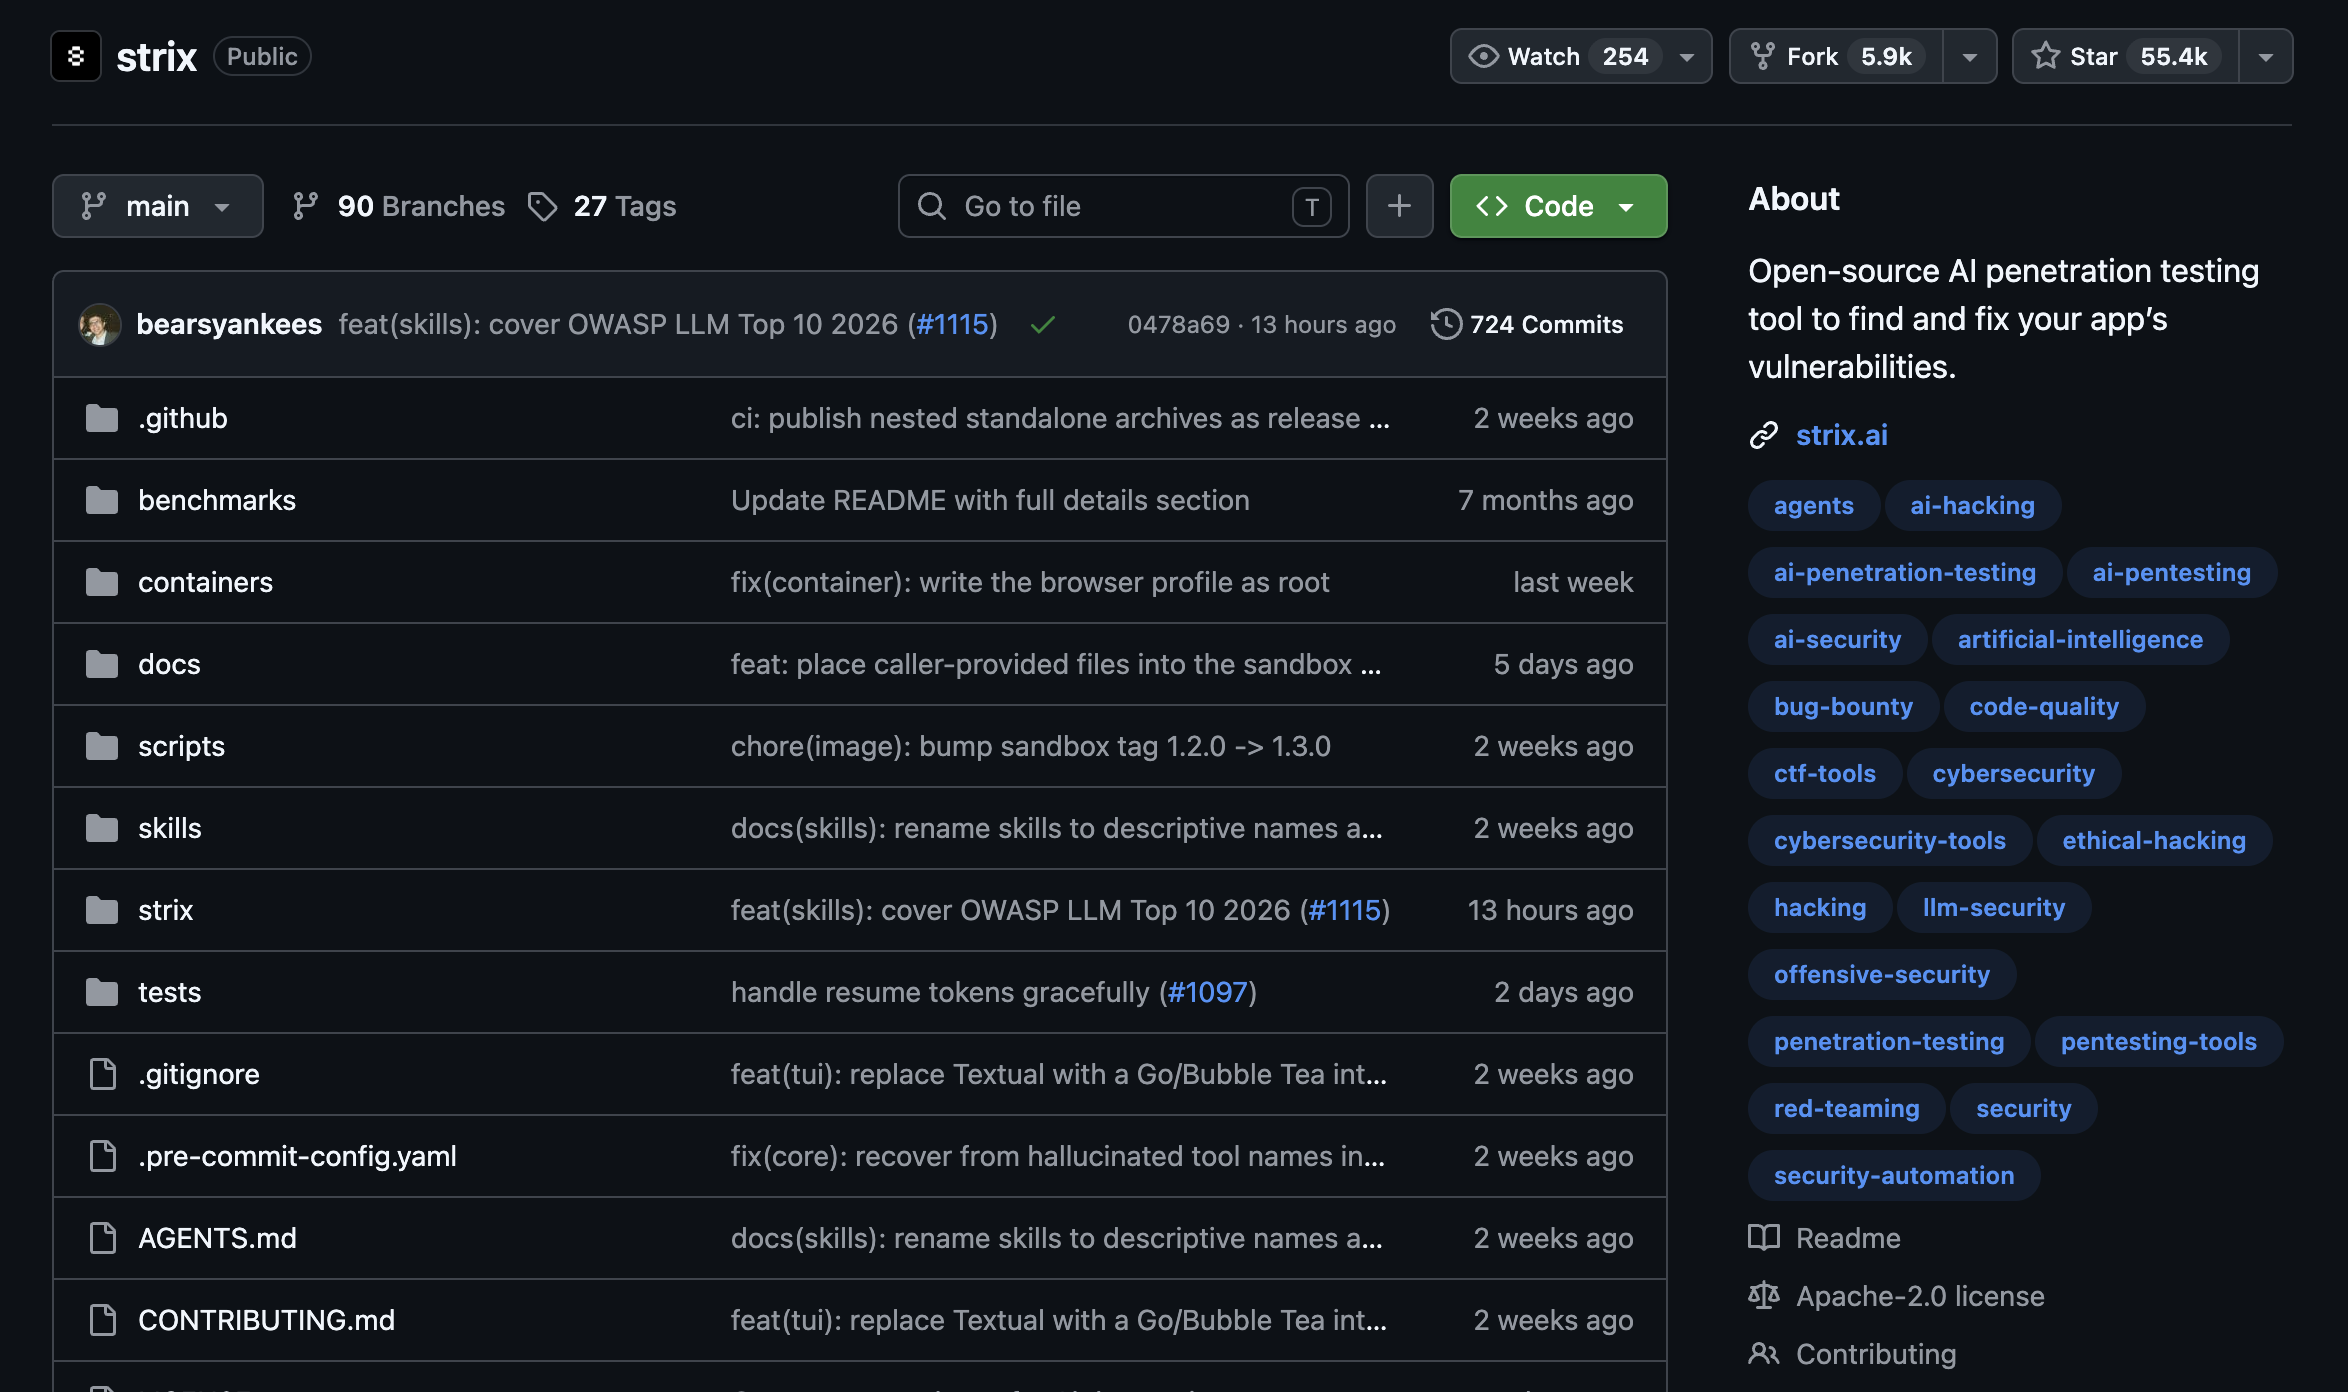The image size is (2348, 1392).
Task: Expand the Star lists dropdown arrow
Action: 2266,57
